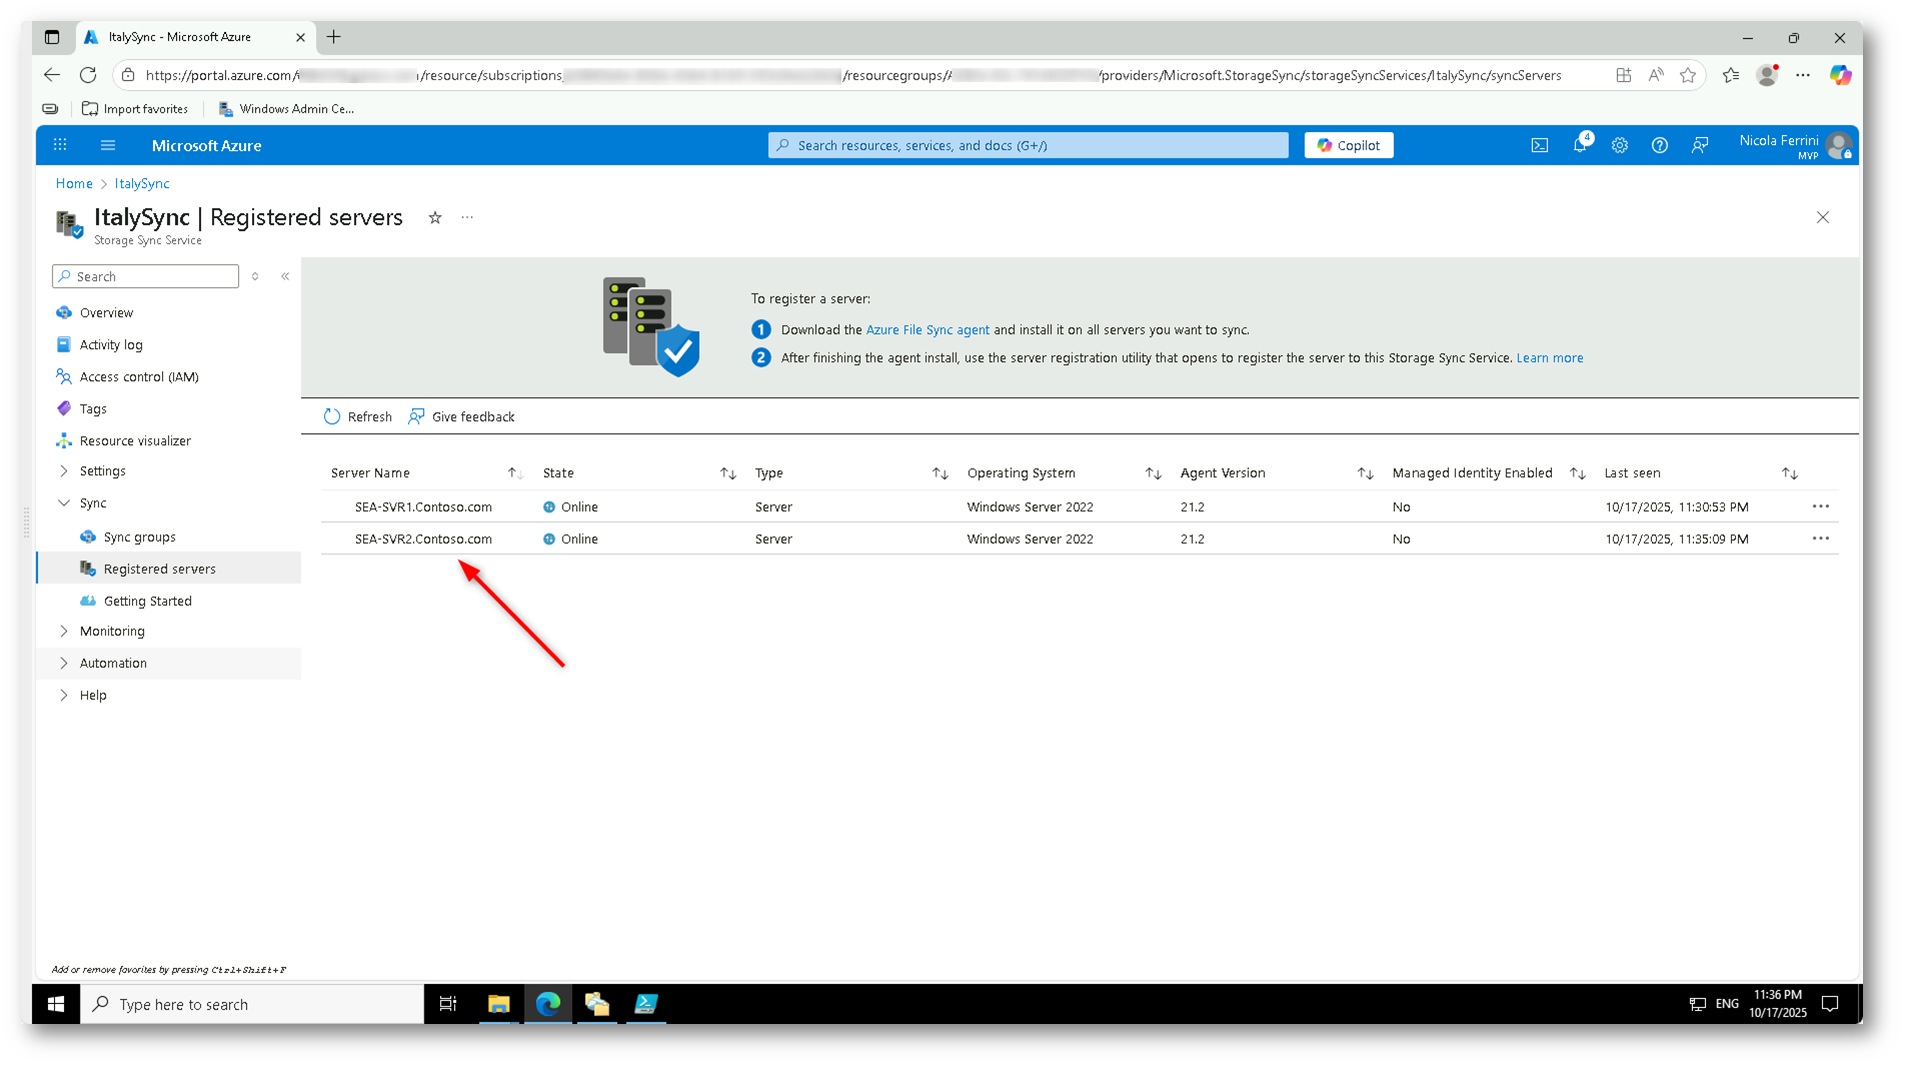Click the Azure search resources field
The width and height of the screenshot is (1905, 1066).
1028,145
